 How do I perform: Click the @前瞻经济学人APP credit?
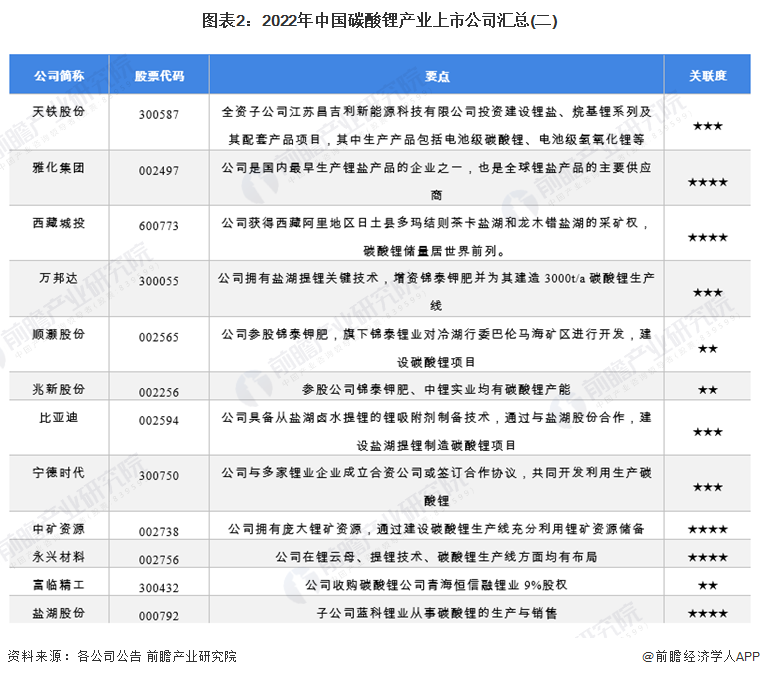coord(701,656)
